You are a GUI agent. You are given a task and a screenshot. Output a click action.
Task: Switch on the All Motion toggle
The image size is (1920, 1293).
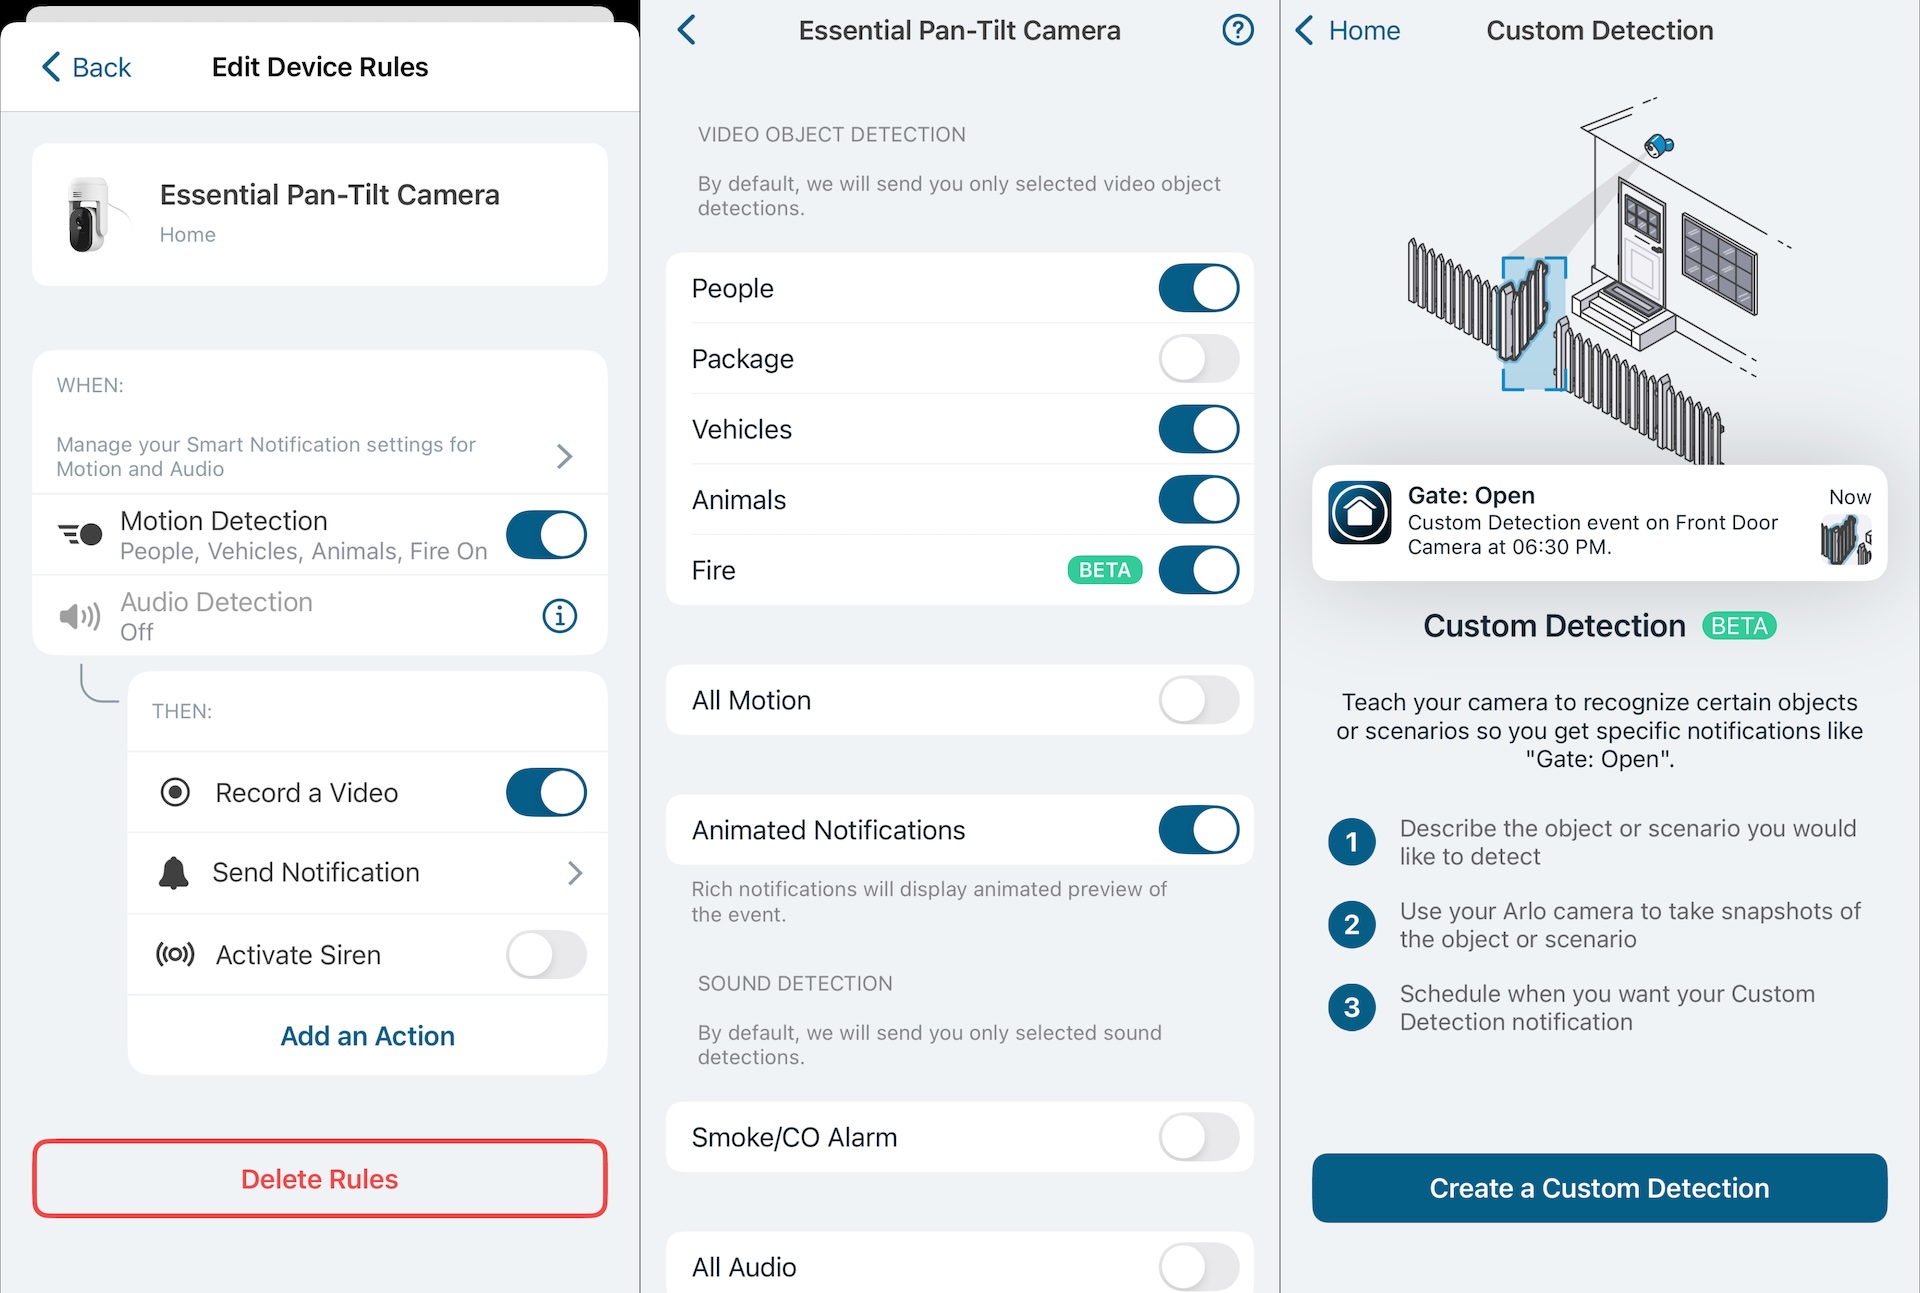point(1198,701)
